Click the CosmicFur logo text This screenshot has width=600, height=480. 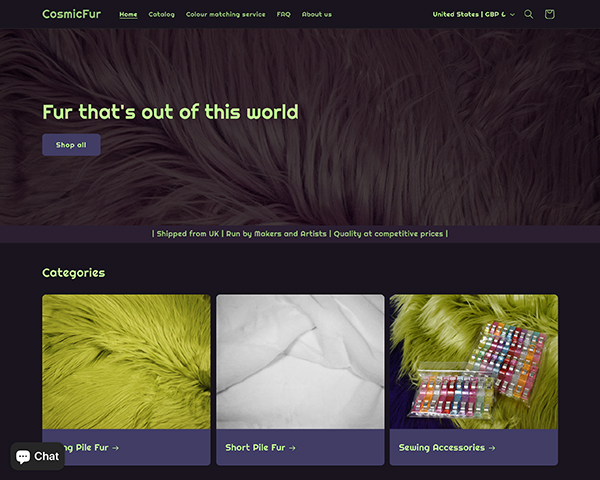tap(72, 14)
